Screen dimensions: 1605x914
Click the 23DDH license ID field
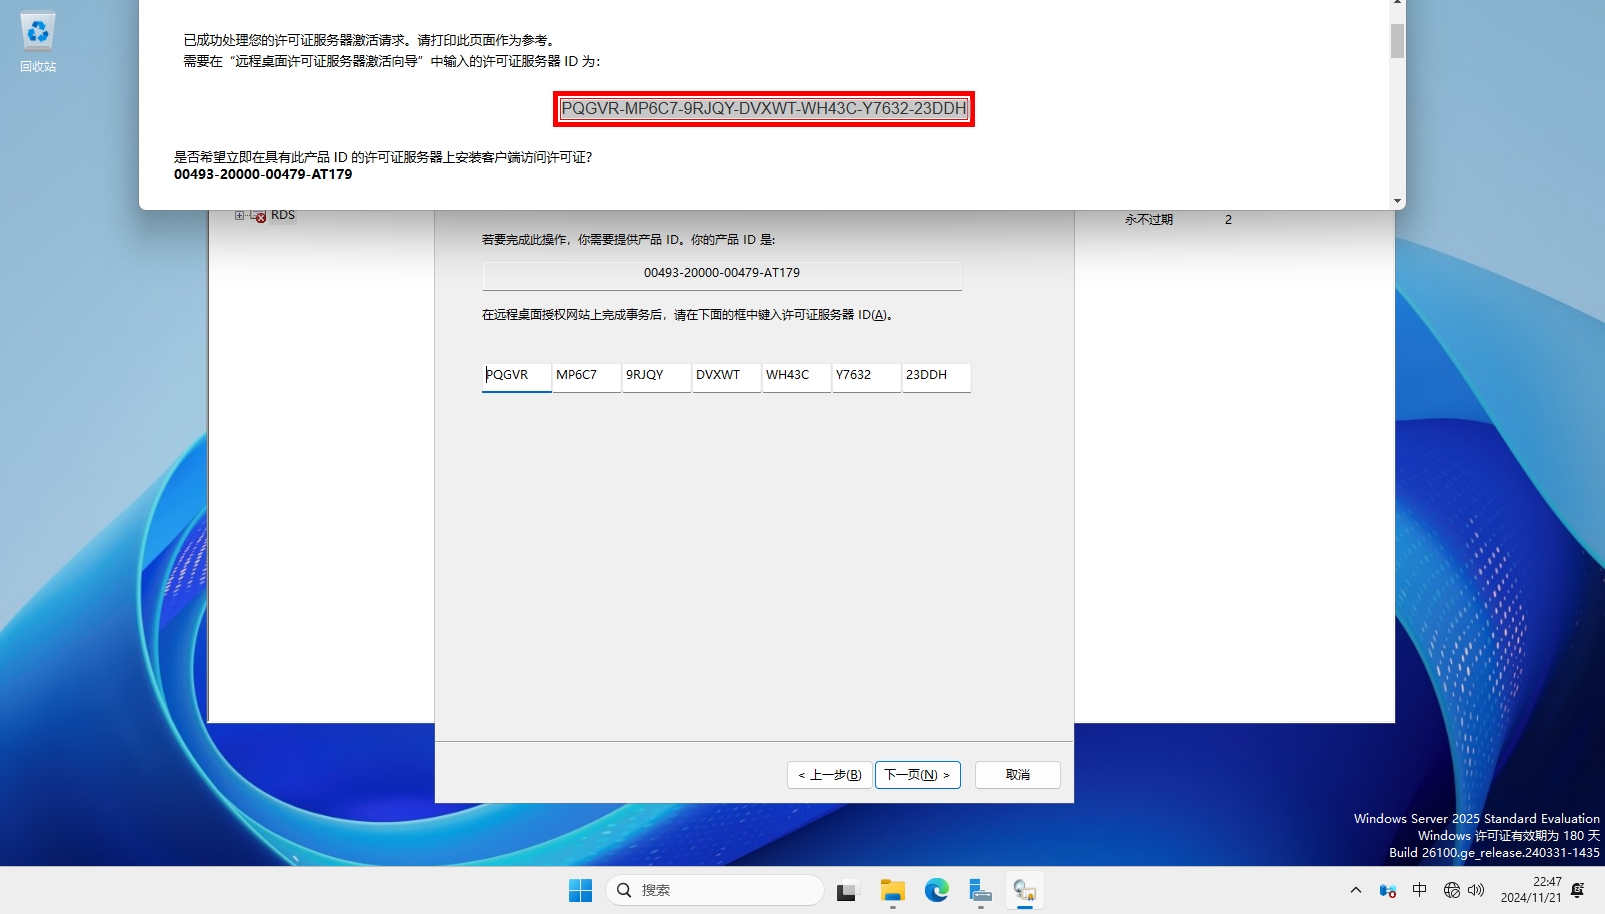pos(935,376)
